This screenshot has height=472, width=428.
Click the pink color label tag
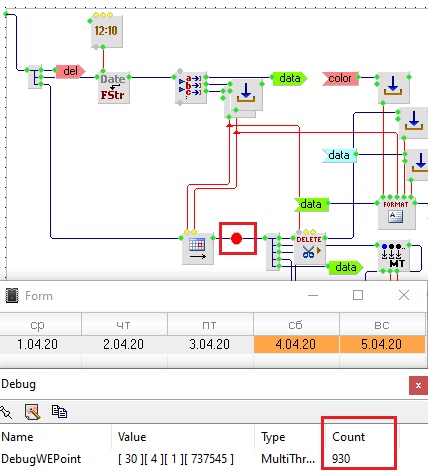click(x=340, y=78)
